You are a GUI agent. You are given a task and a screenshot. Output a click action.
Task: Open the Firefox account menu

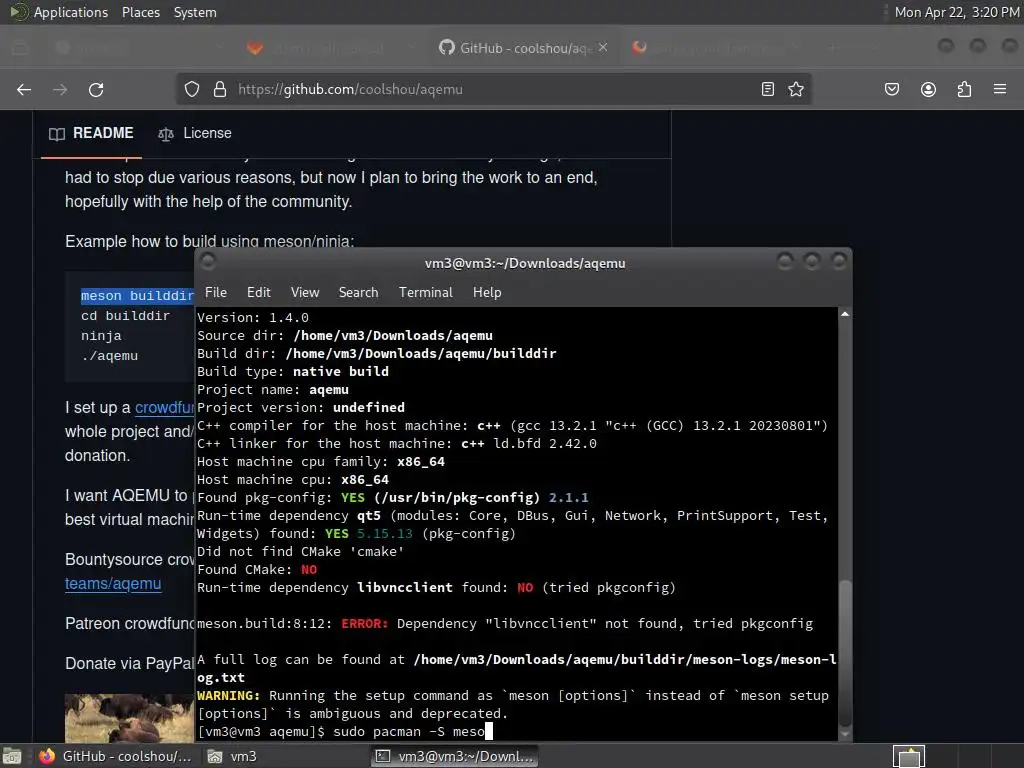[x=928, y=89]
